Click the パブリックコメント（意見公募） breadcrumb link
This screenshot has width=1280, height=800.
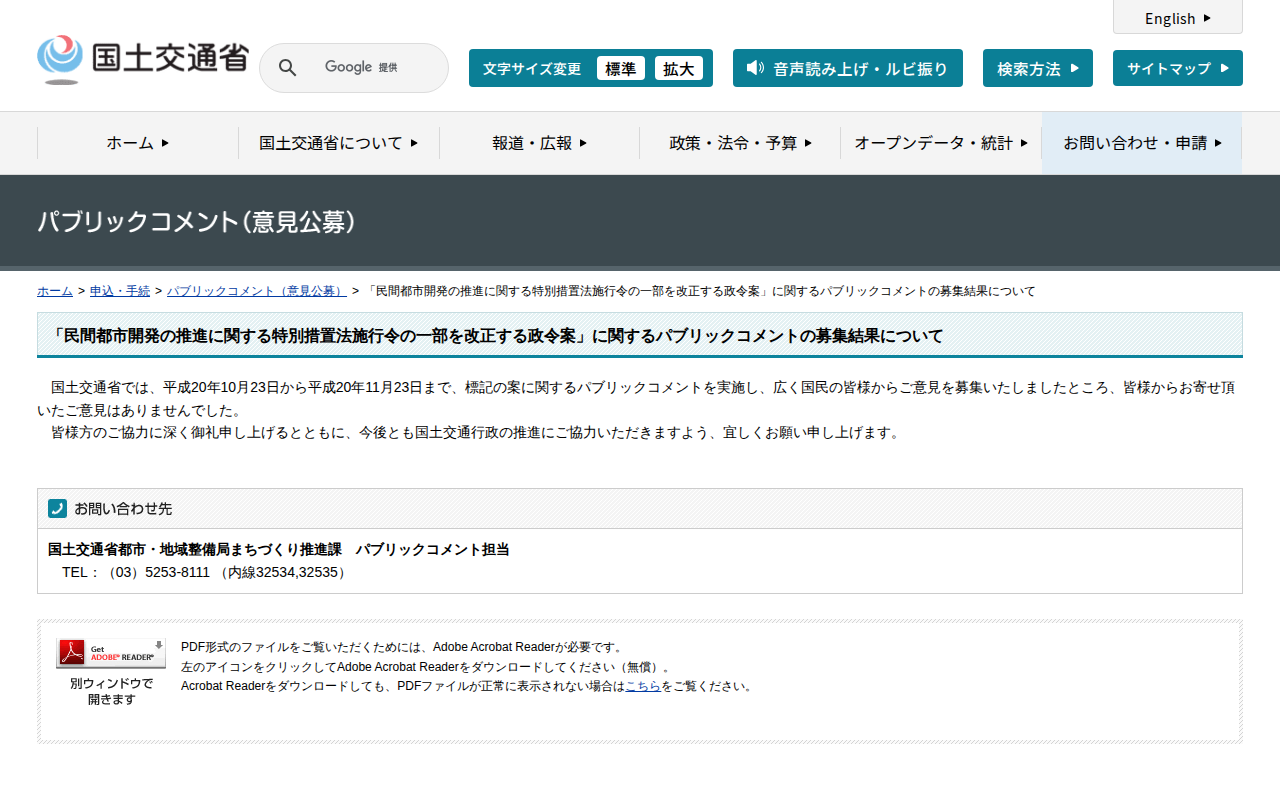(x=256, y=291)
